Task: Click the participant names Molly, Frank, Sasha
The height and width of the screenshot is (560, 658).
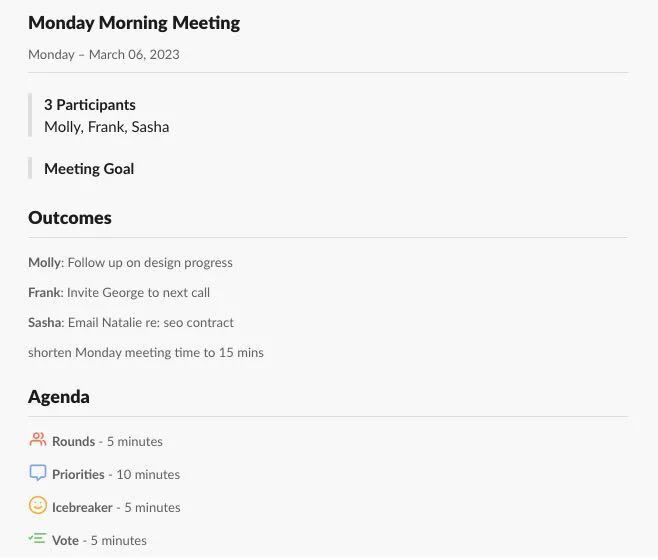Action: [x=107, y=127]
